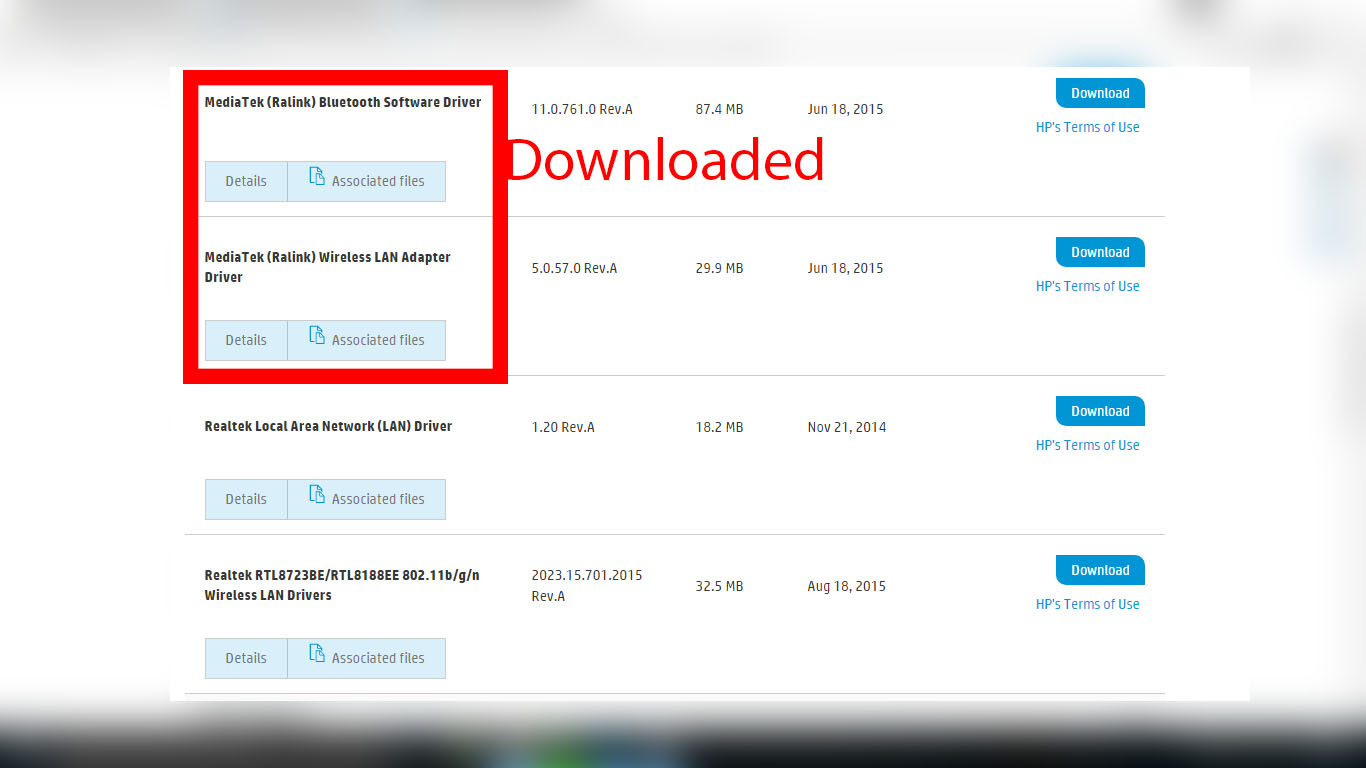
Task: Select the title 'MediaTek (Ralink) Wireless LAN Adapter Driver'
Action: point(328,267)
